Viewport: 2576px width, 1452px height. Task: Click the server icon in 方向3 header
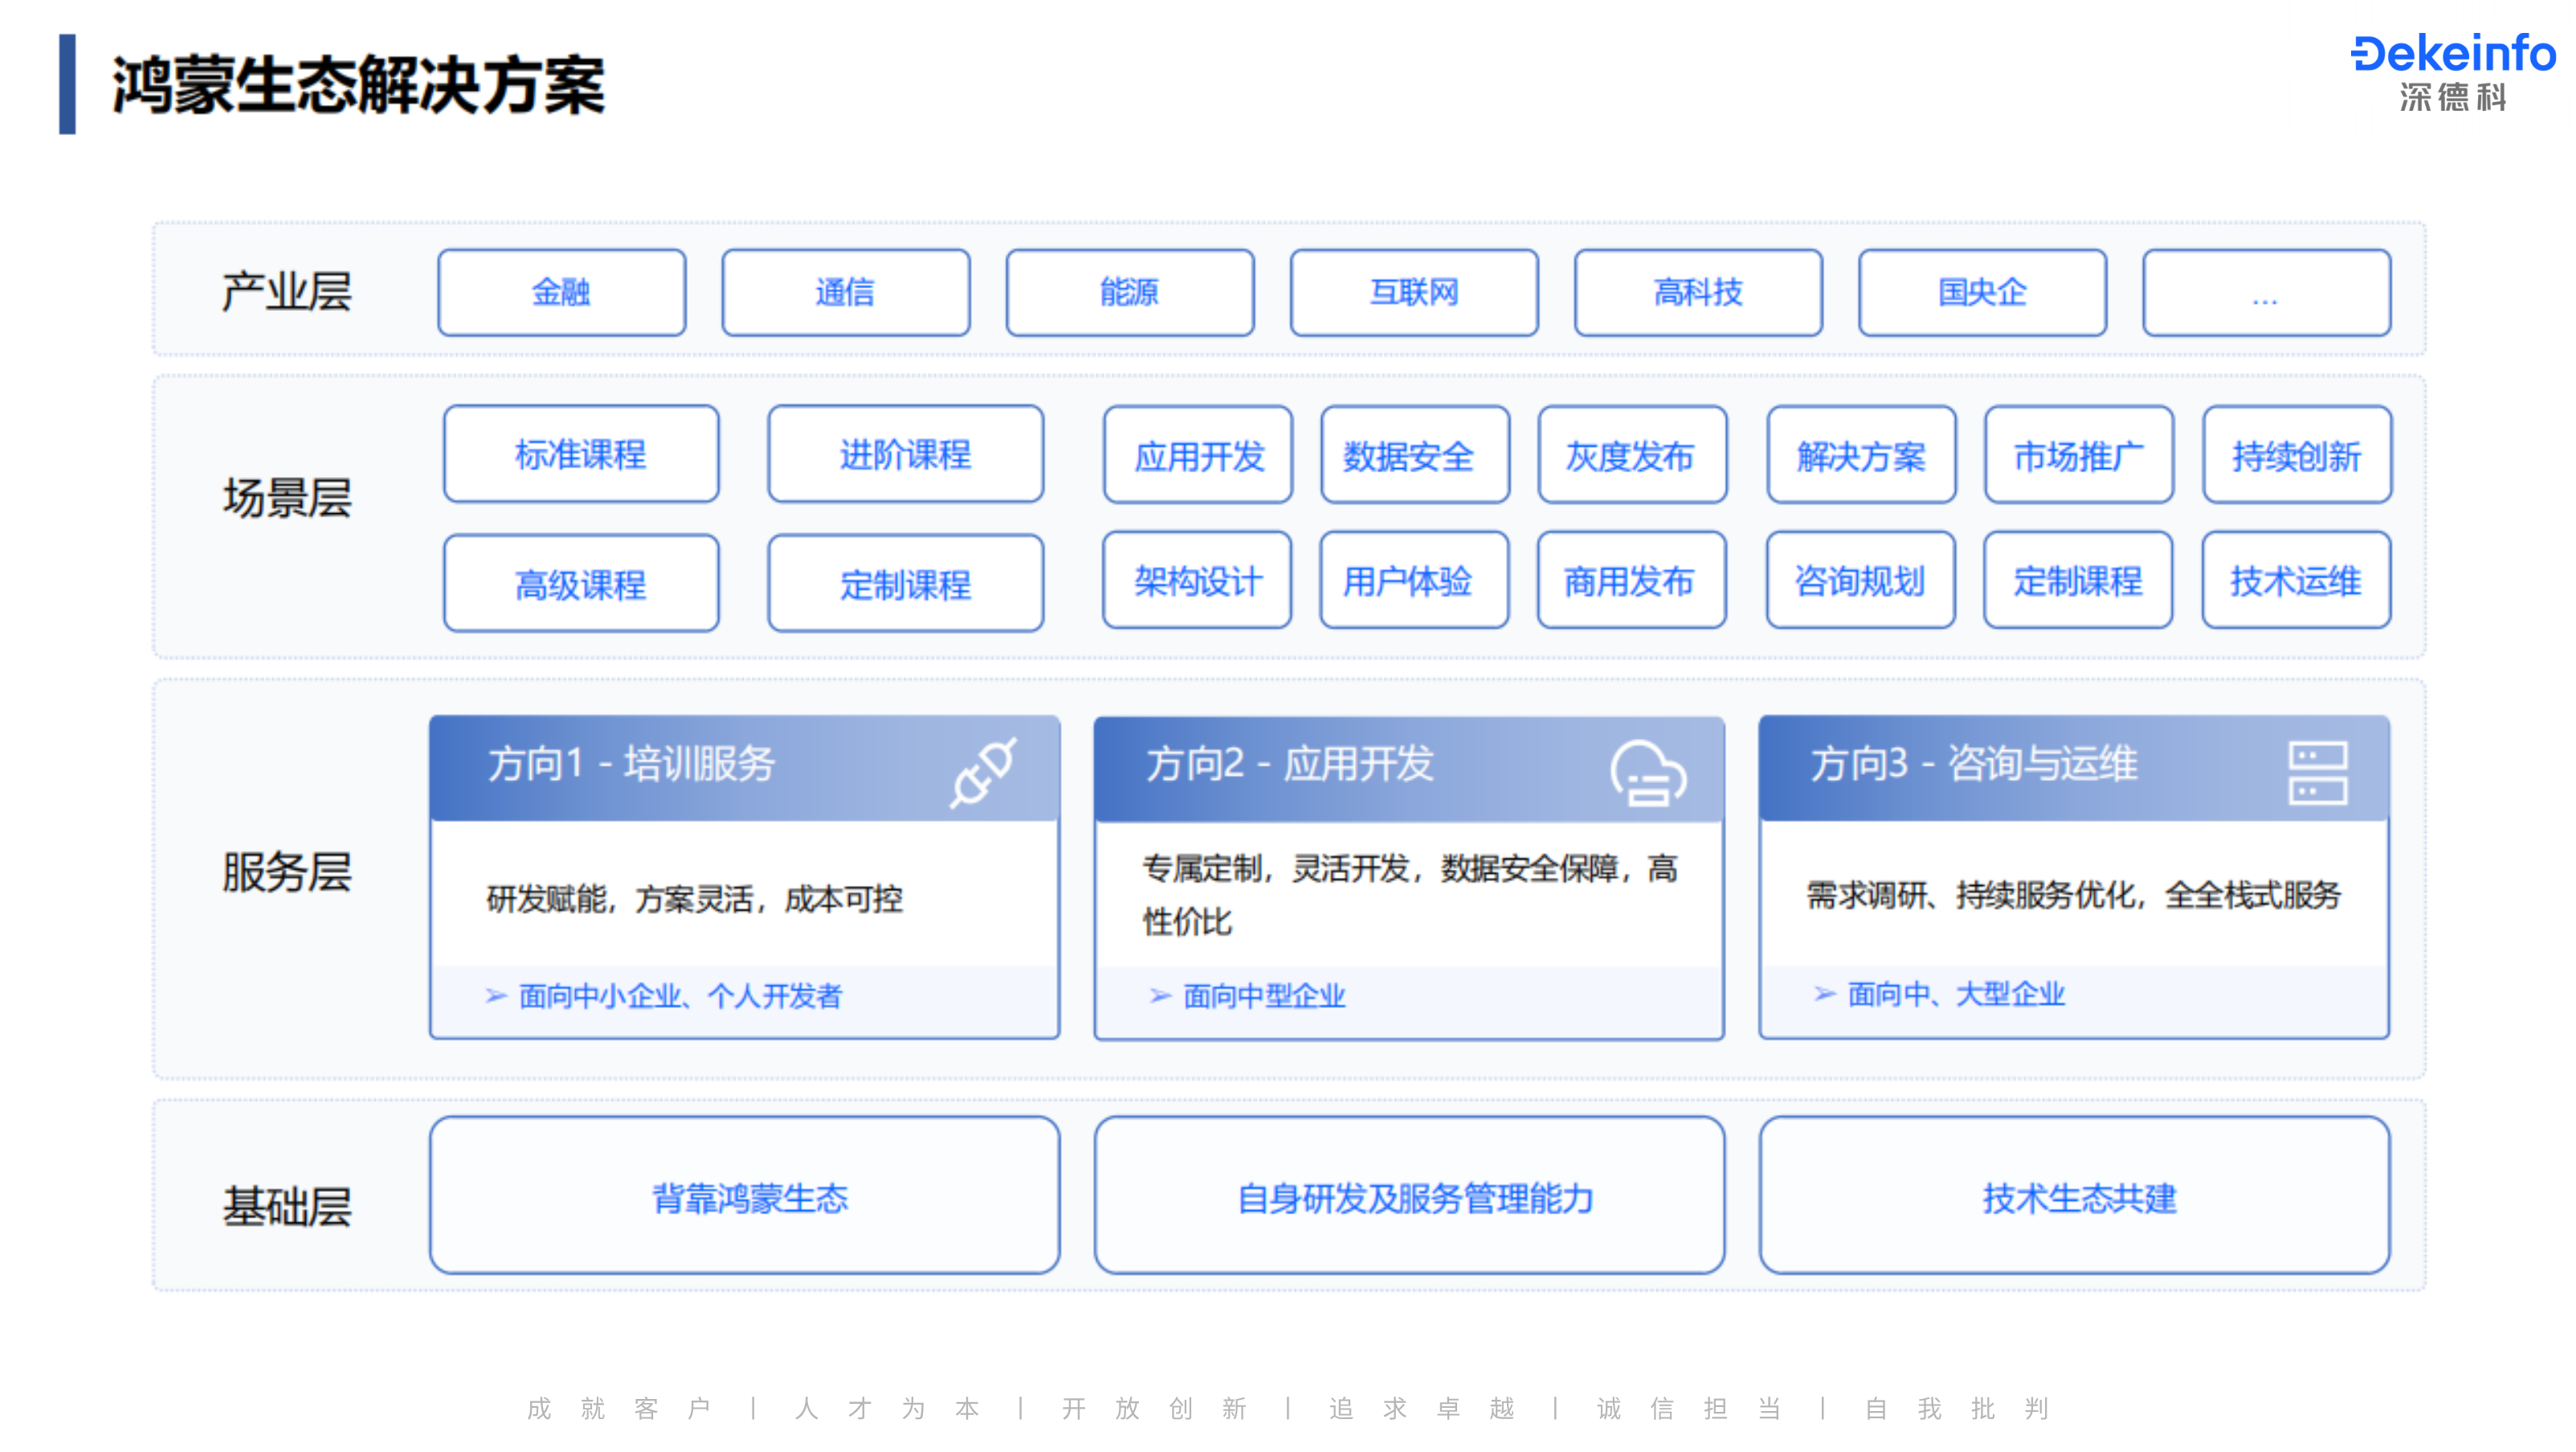point(2317,772)
